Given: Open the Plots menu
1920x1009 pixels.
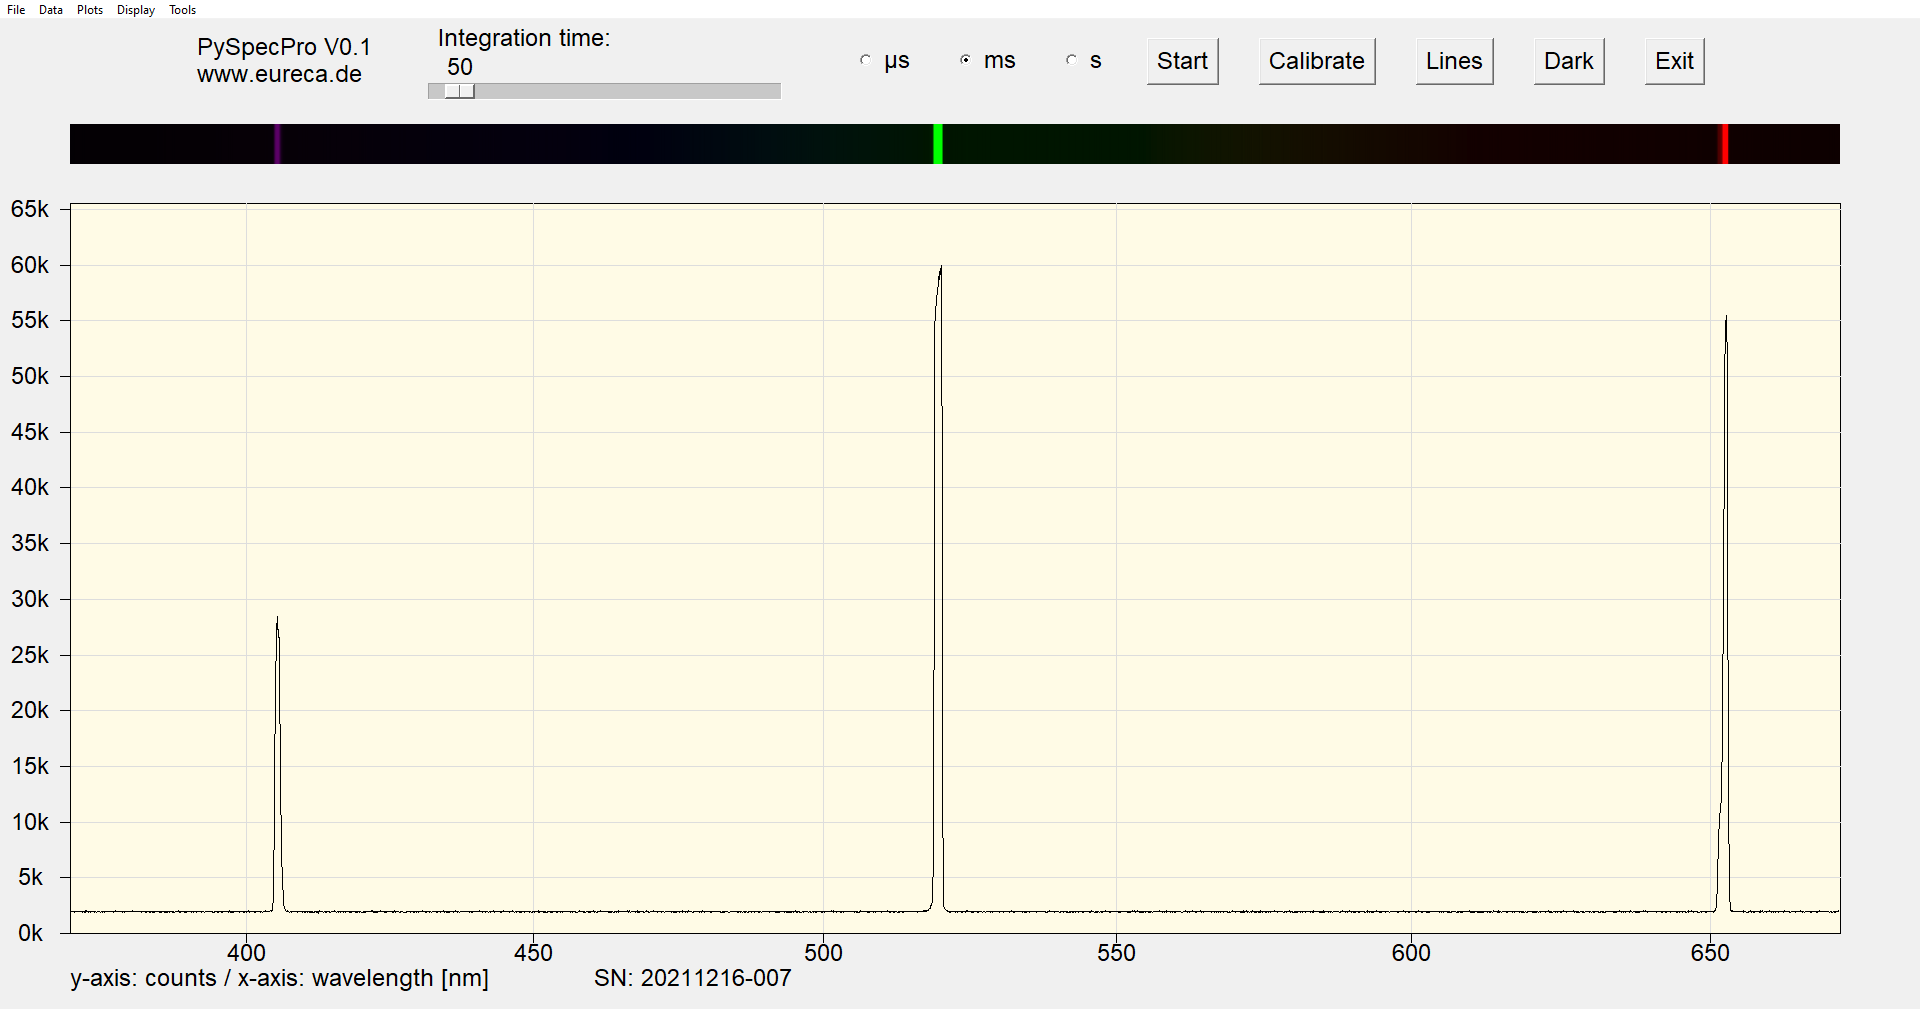Looking at the screenshot, I should [90, 10].
